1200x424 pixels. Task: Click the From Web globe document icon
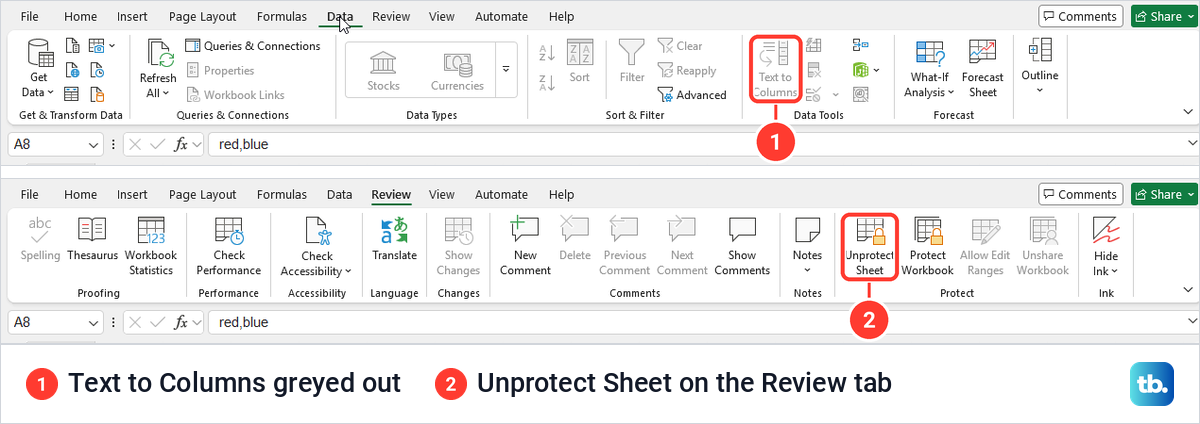(72, 70)
